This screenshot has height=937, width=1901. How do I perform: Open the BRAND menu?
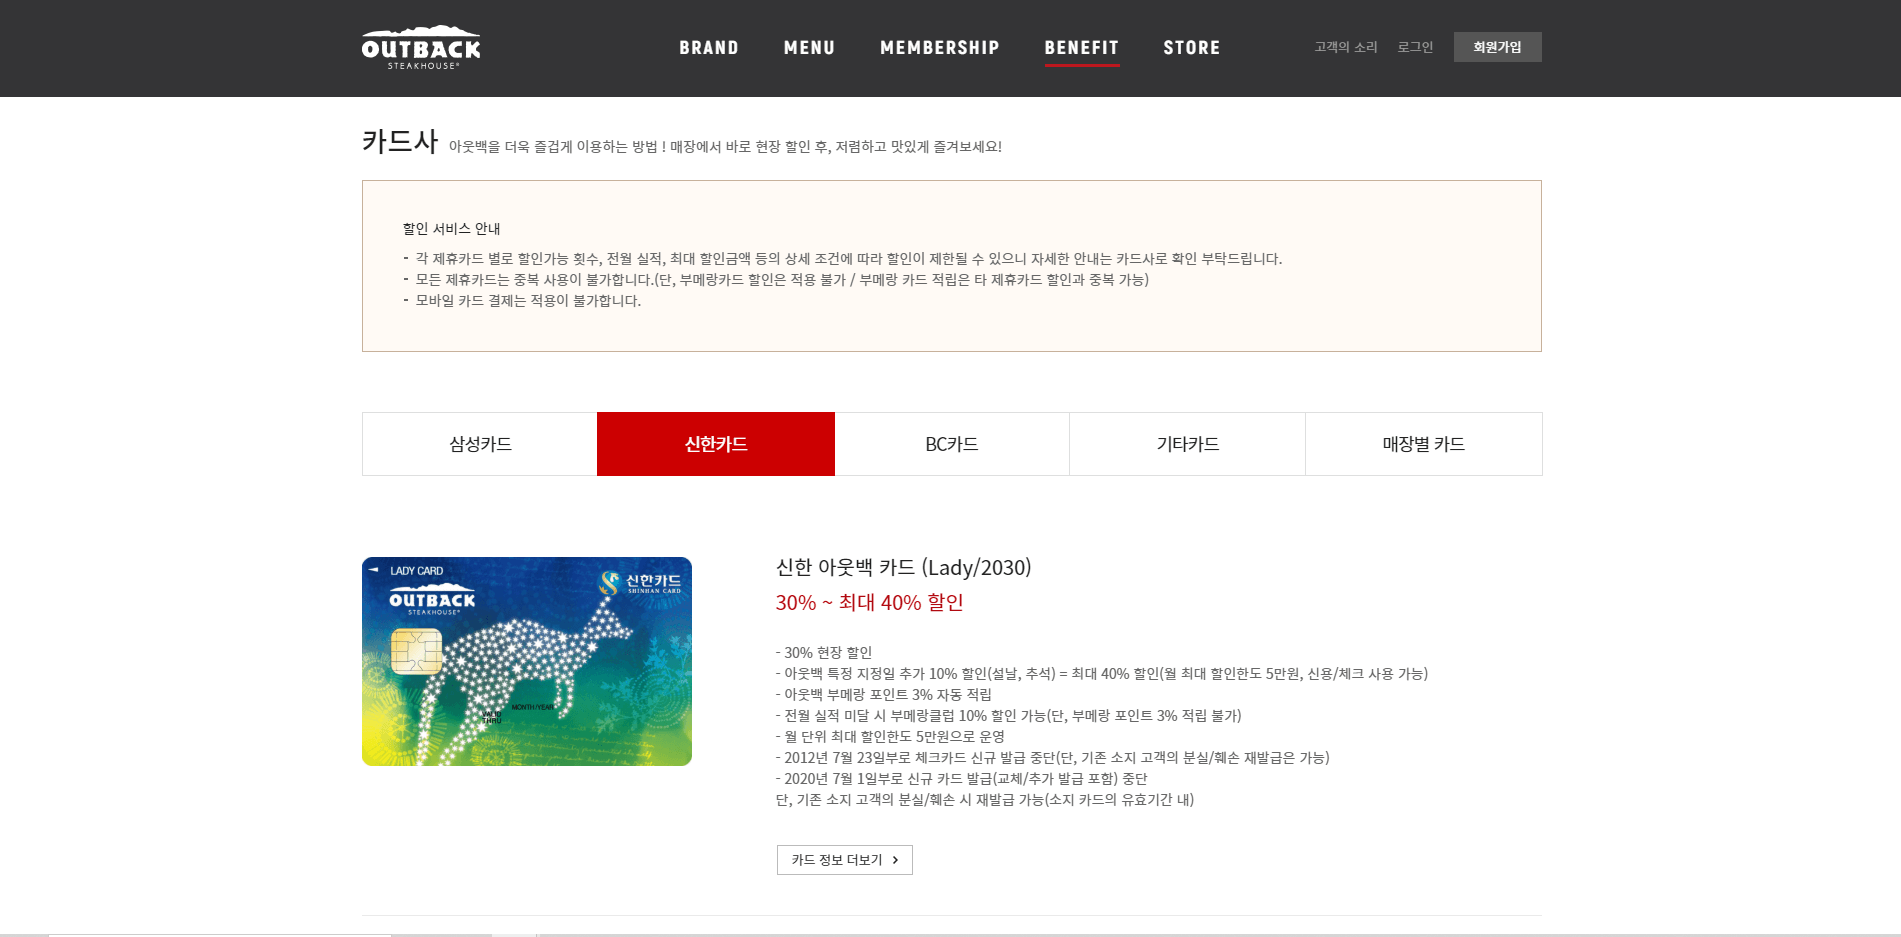click(709, 48)
